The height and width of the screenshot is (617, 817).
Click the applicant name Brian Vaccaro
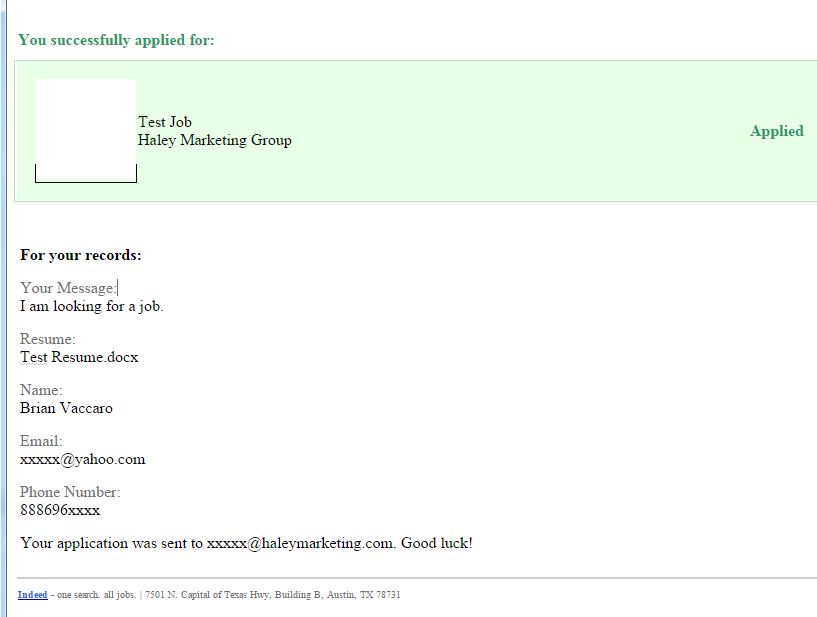(66, 408)
